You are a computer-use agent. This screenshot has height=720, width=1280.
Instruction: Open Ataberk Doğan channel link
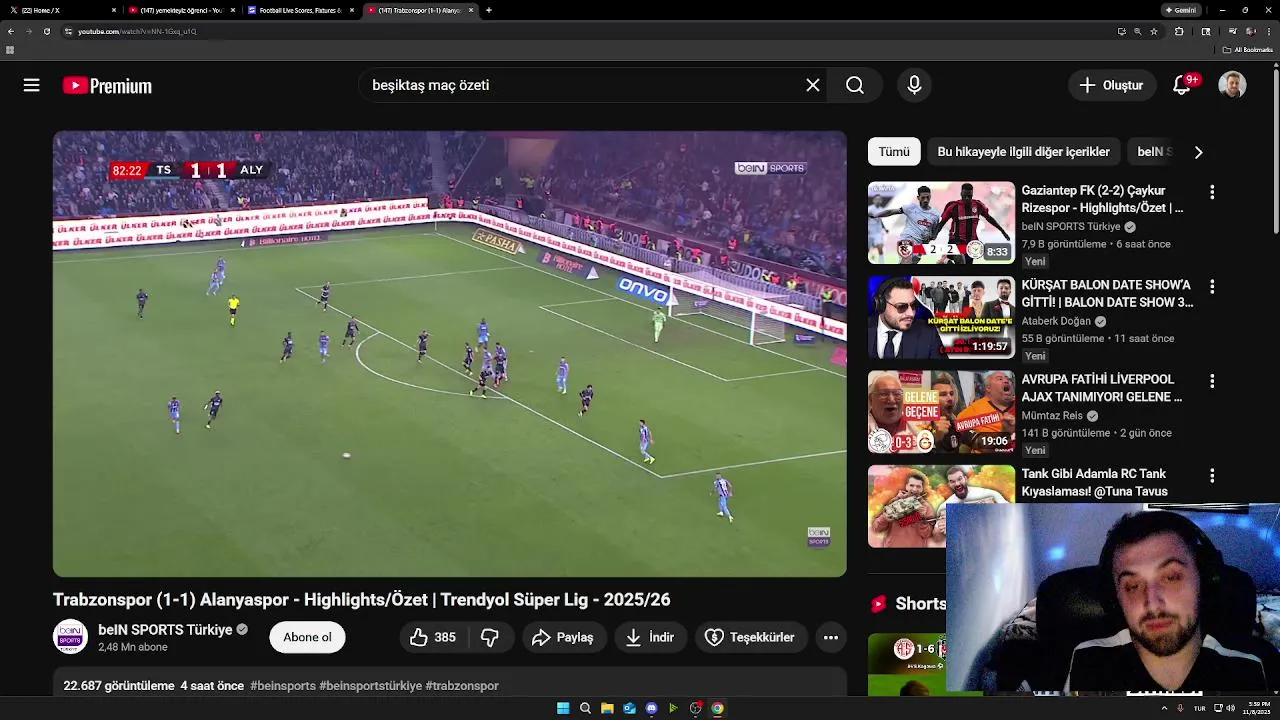pos(1056,322)
